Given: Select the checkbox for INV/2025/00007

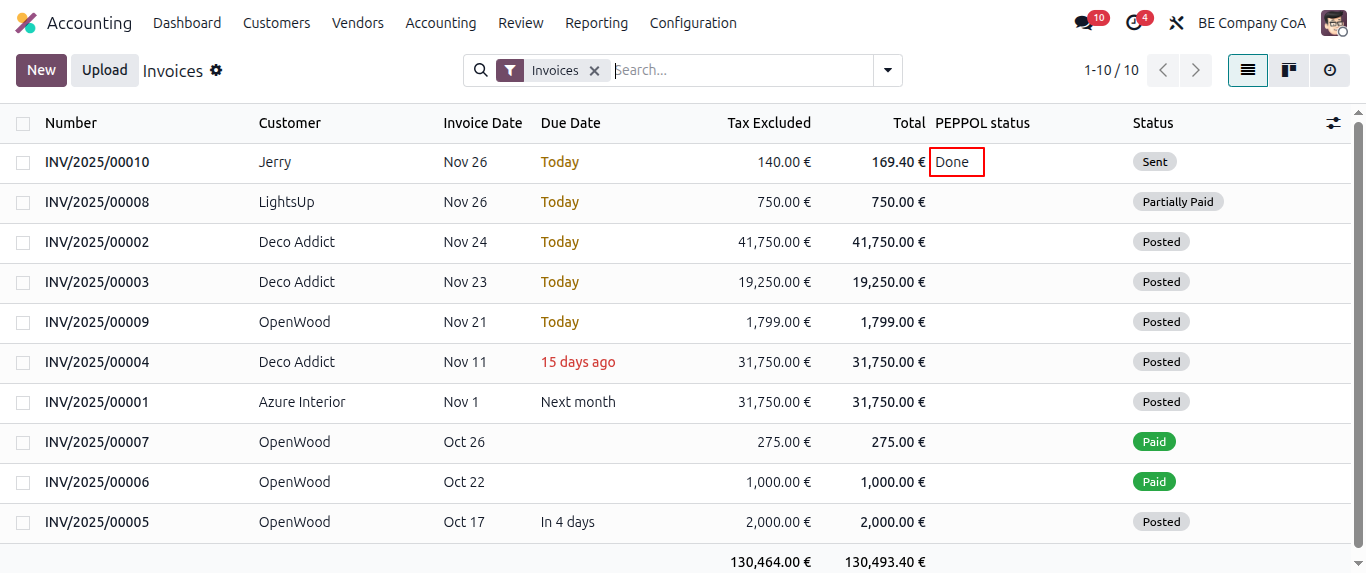Looking at the screenshot, I should tap(23, 442).
